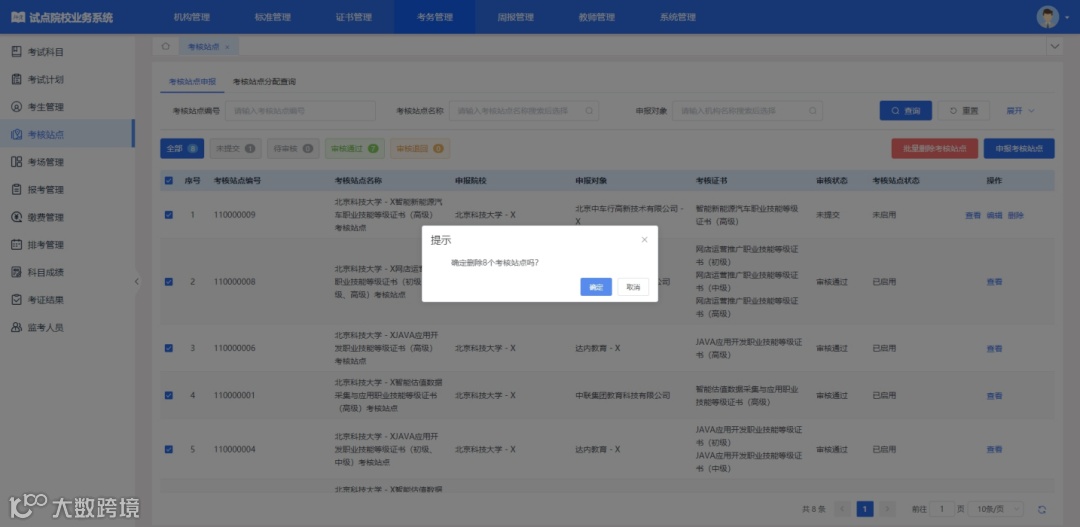Click search icon in 考核站点名称 field
The height and width of the screenshot is (527, 1080).
590,110
